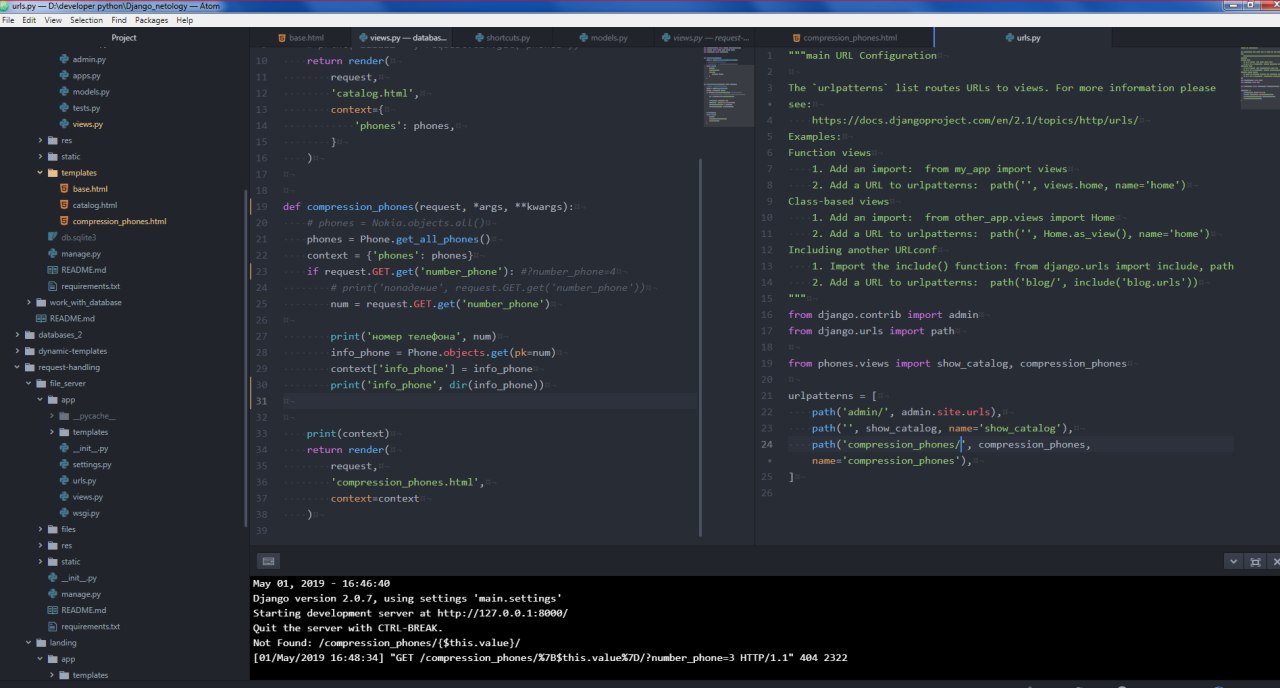Click line number 19 in left editor gutter

coord(262,206)
